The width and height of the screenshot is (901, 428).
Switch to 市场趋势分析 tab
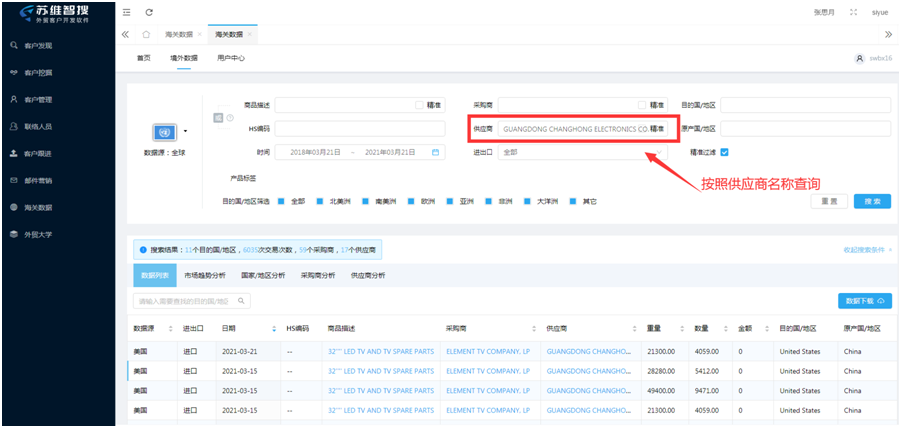(204, 275)
